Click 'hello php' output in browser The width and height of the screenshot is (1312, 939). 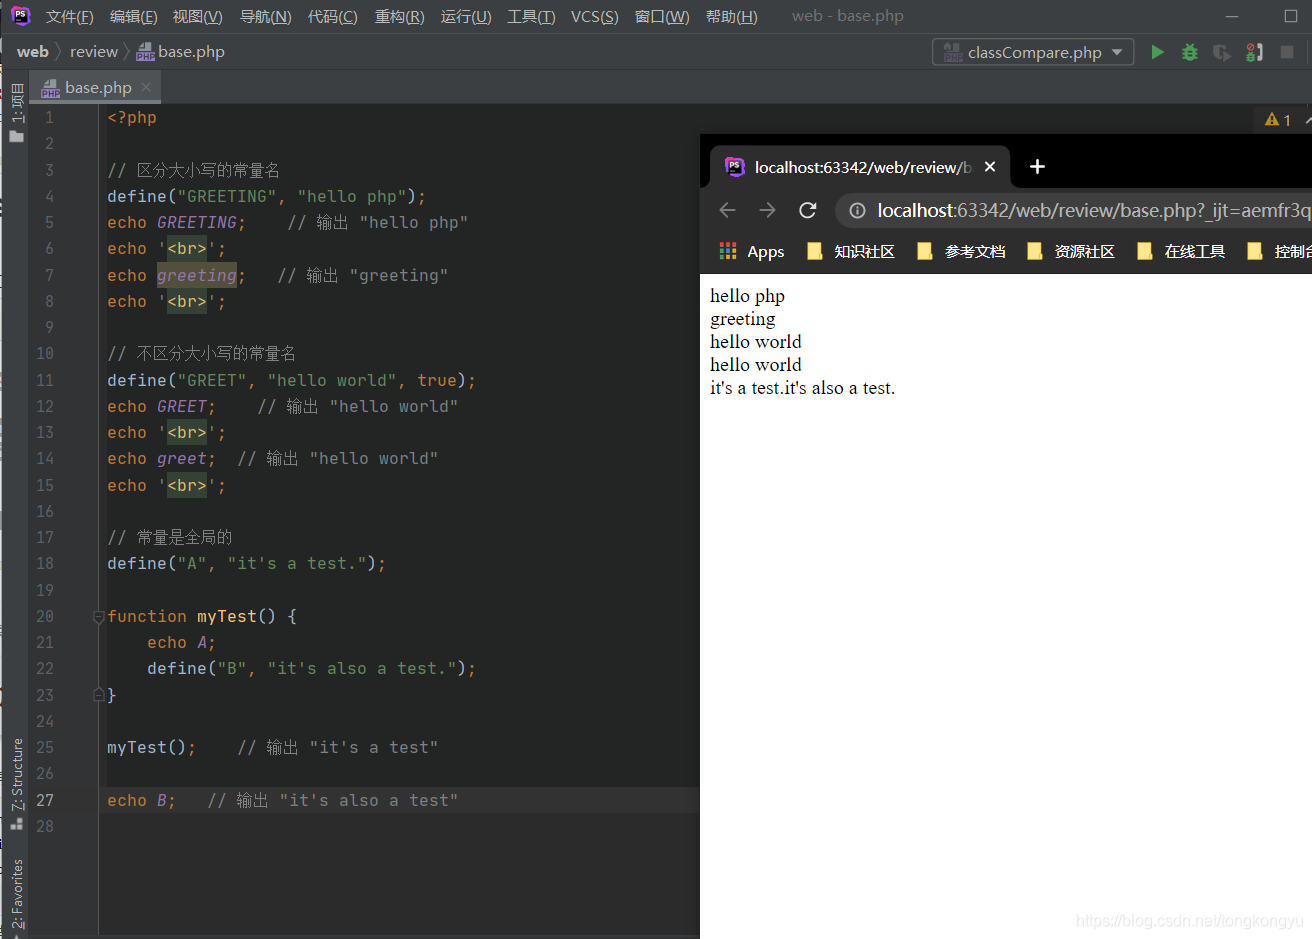[x=747, y=296]
